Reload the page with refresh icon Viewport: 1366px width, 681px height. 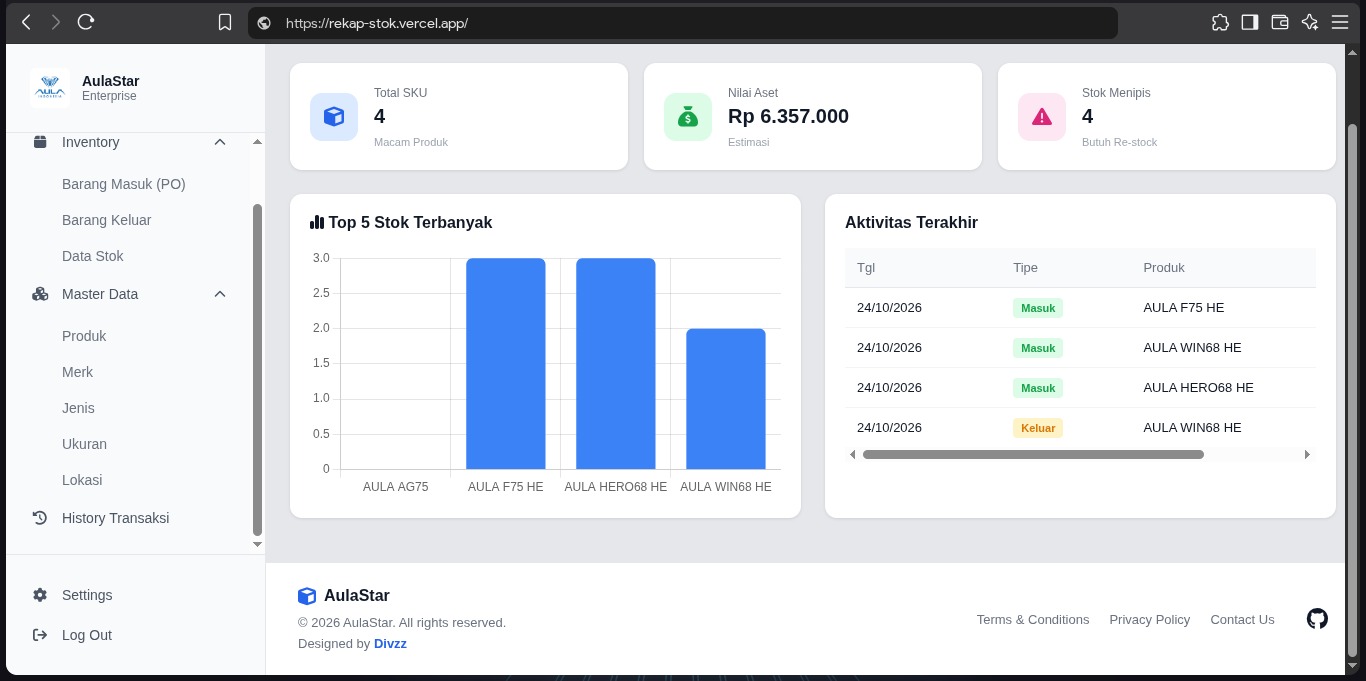click(86, 22)
